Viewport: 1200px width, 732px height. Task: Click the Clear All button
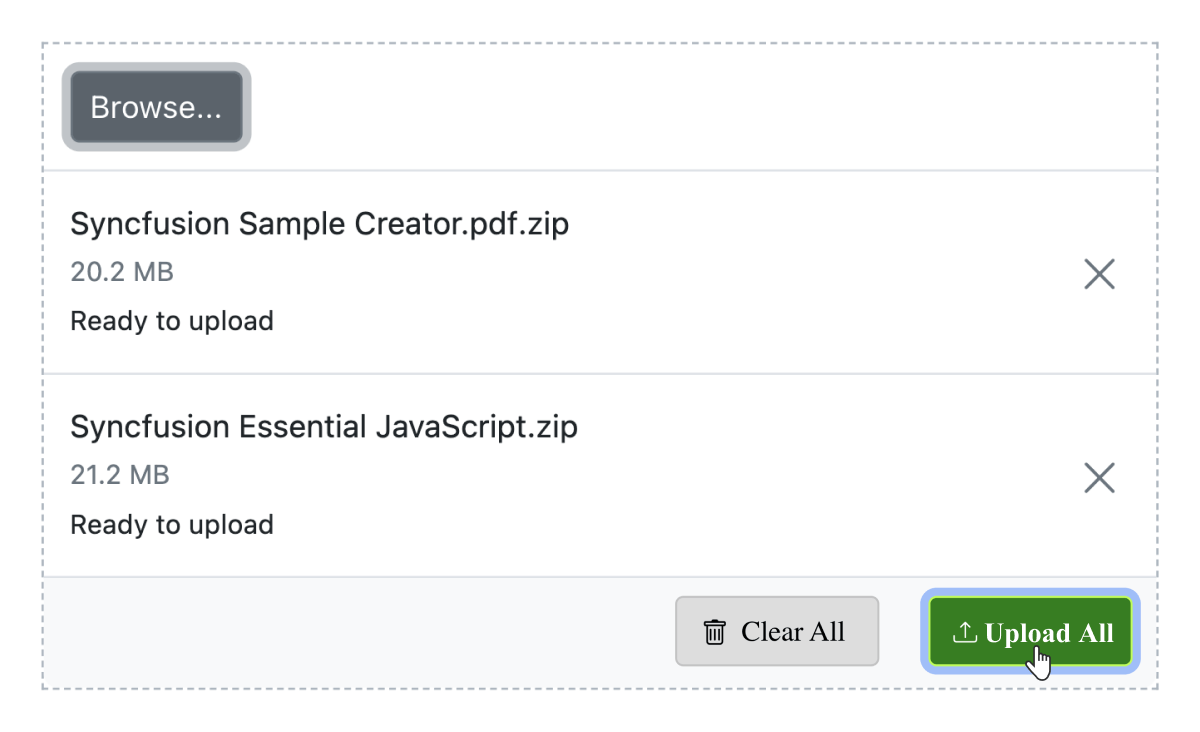(x=777, y=631)
